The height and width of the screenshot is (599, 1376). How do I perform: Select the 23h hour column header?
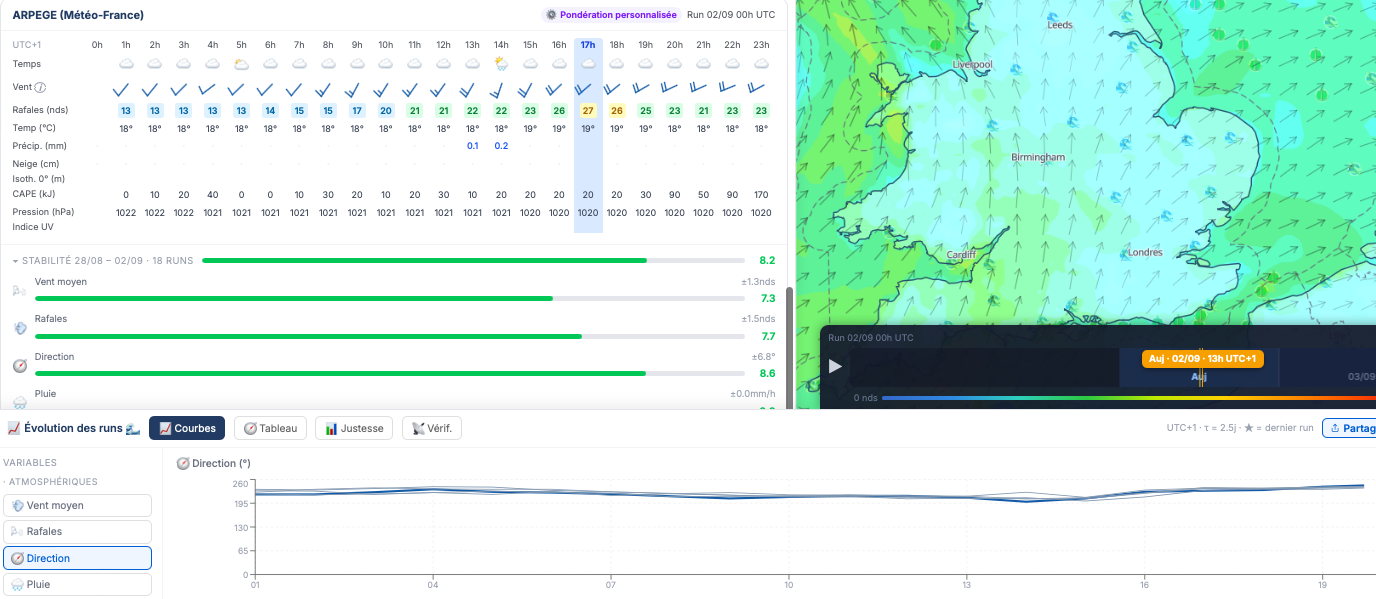(761, 45)
